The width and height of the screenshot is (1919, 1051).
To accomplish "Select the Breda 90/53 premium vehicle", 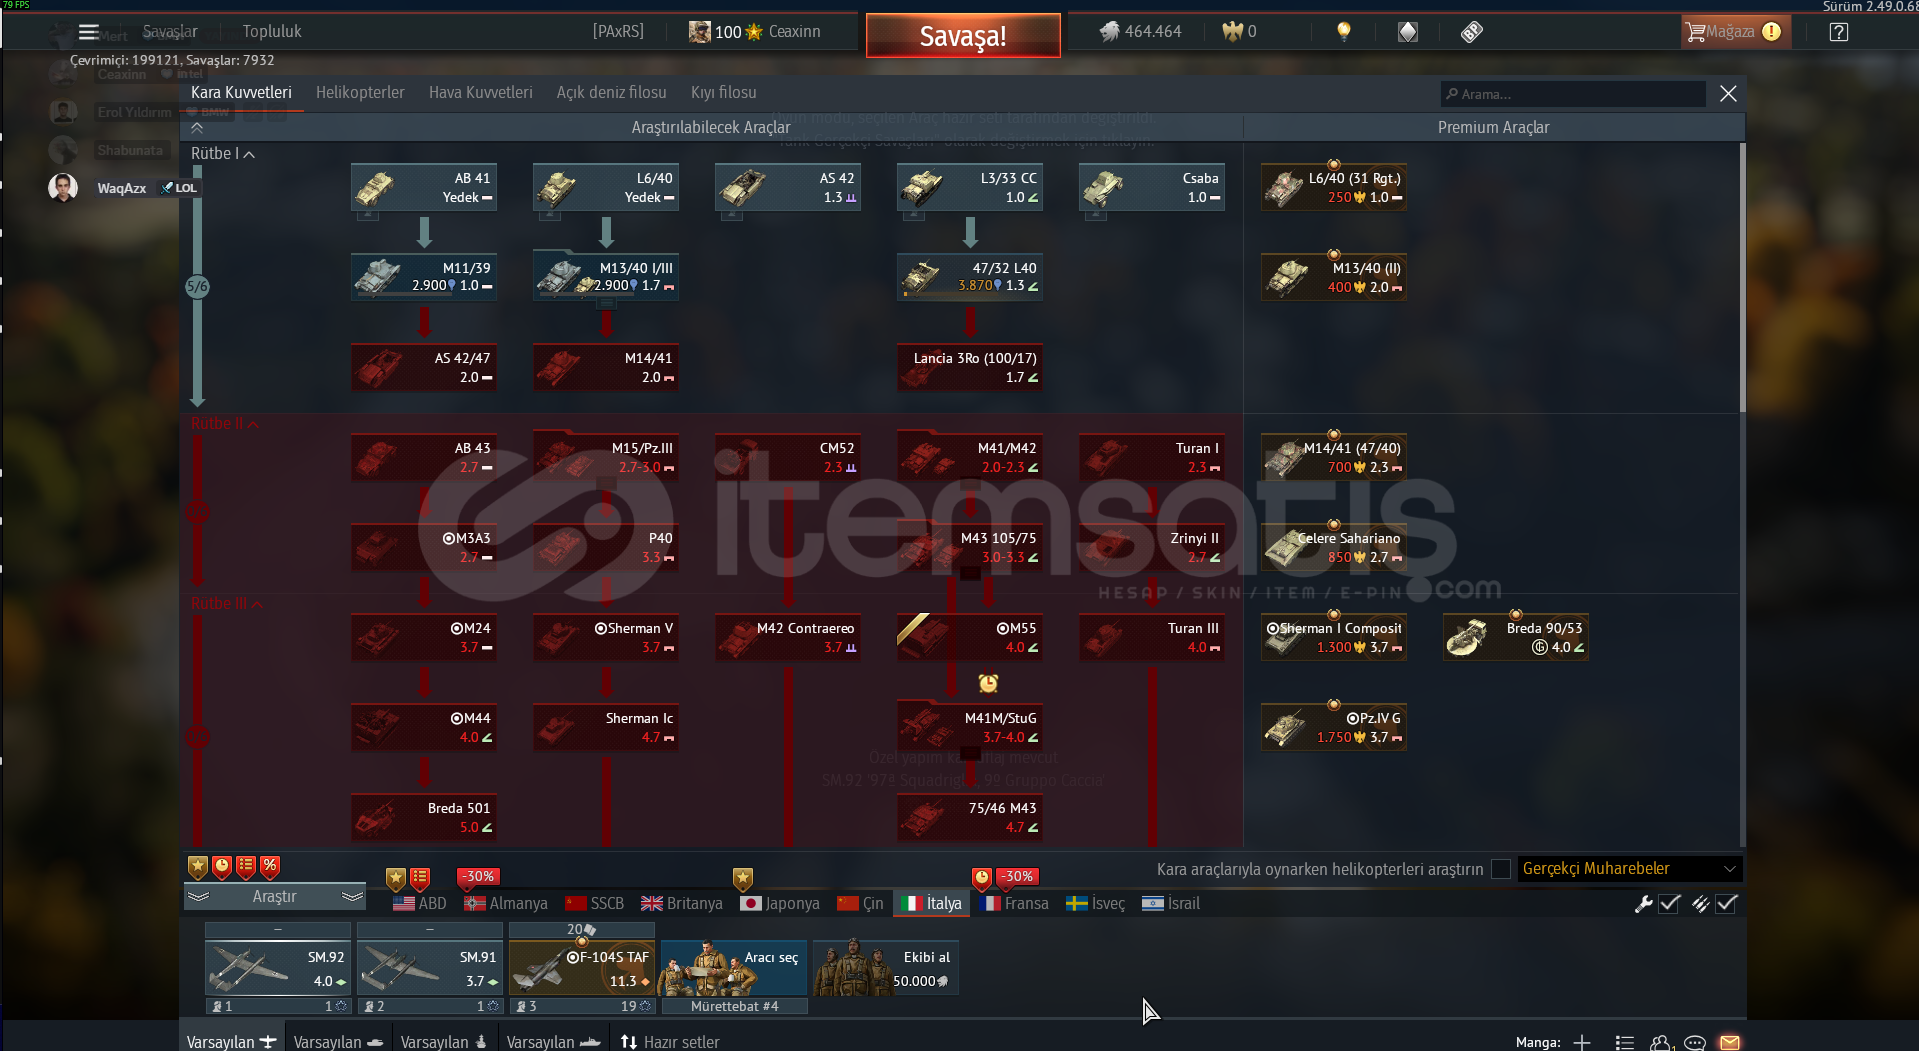I will (x=1516, y=637).
